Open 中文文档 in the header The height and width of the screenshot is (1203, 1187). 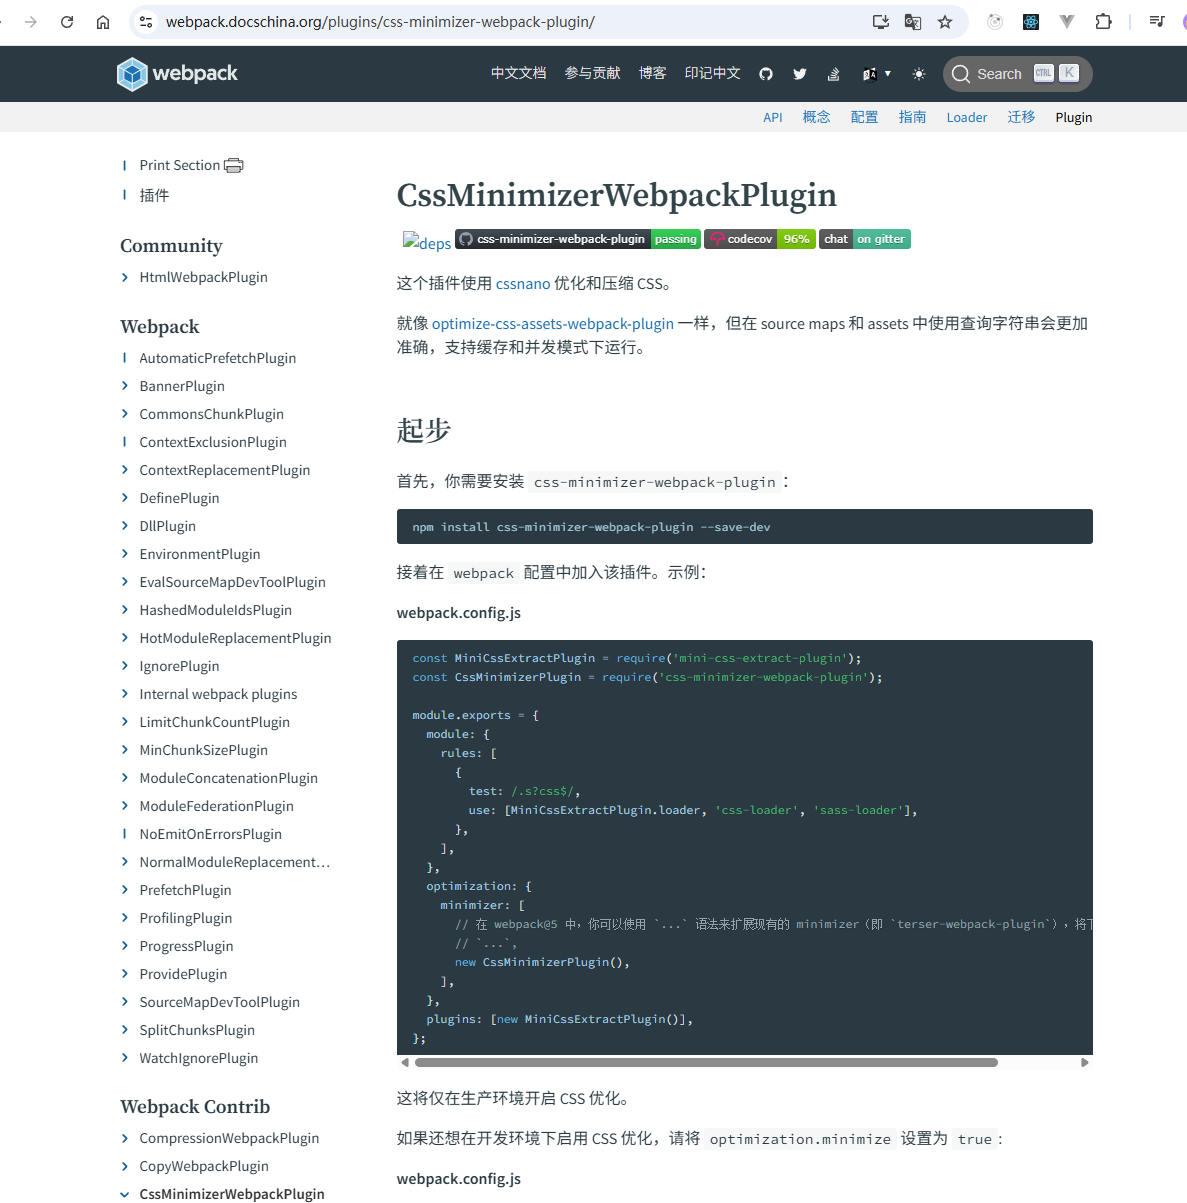tap(519, 74)
